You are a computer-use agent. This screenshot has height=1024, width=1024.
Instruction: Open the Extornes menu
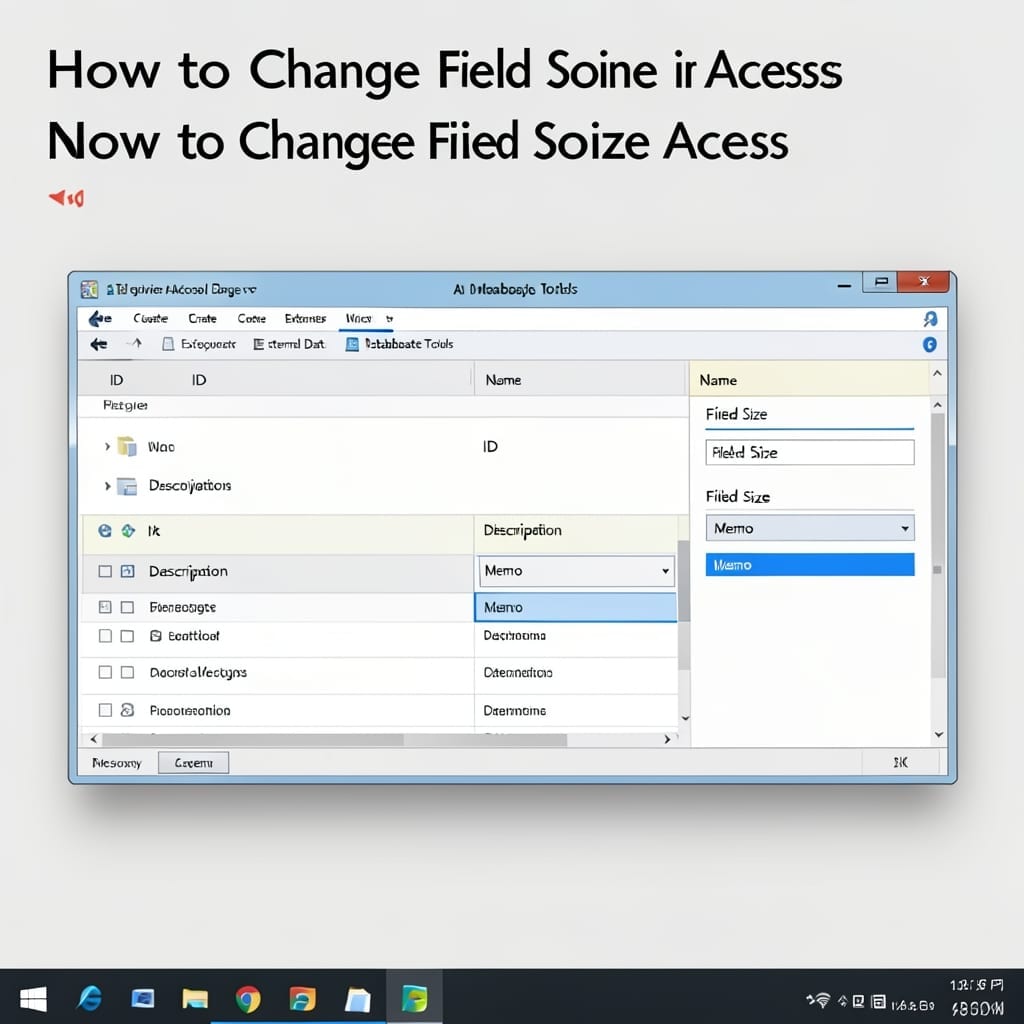pyautogui.click(x=305, y=319)
